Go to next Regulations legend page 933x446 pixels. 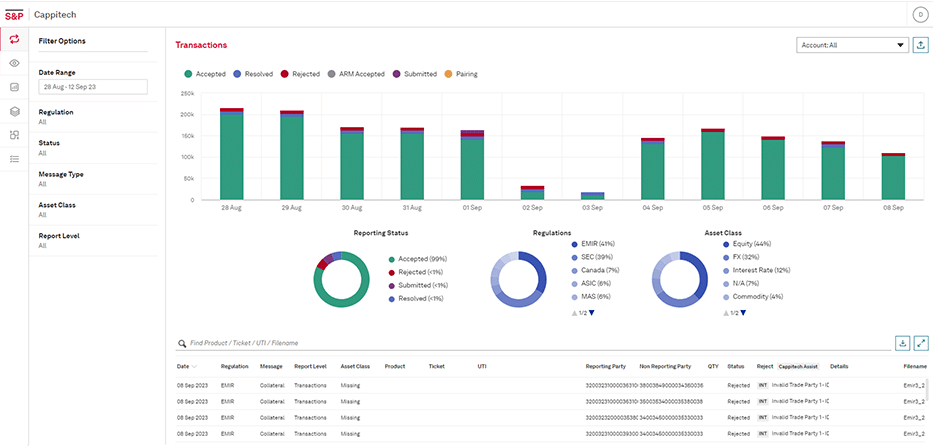coord(591,313)
